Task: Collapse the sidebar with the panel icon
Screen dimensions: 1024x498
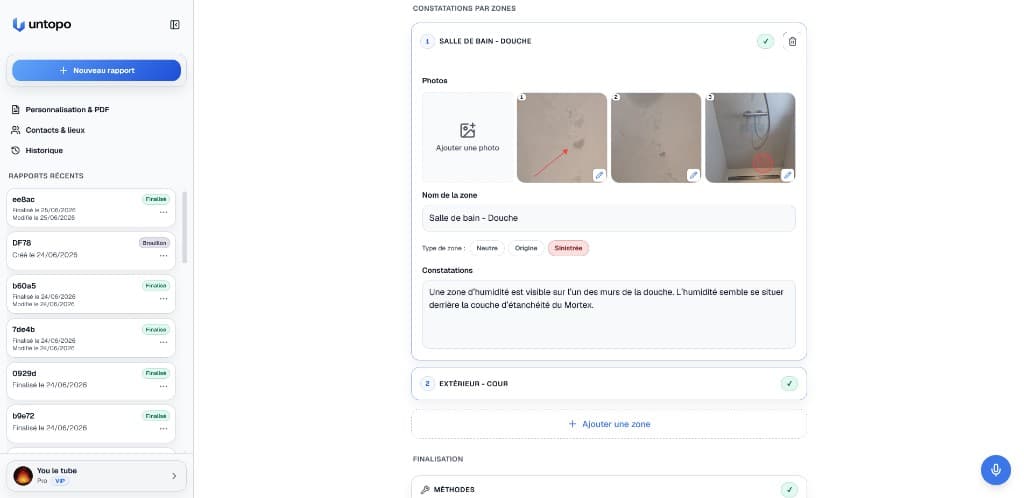Action: [174, 25]
